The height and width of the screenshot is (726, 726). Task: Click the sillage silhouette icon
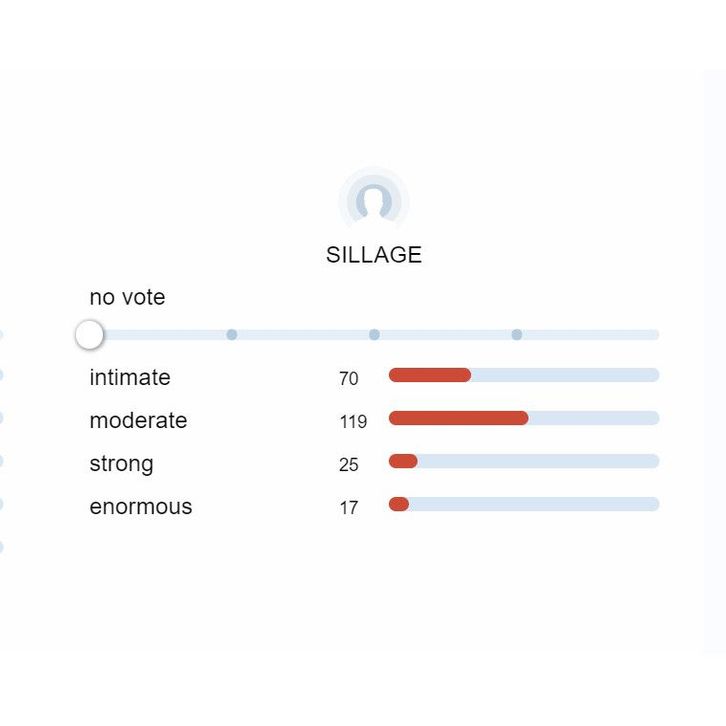[x=374, y=201]
